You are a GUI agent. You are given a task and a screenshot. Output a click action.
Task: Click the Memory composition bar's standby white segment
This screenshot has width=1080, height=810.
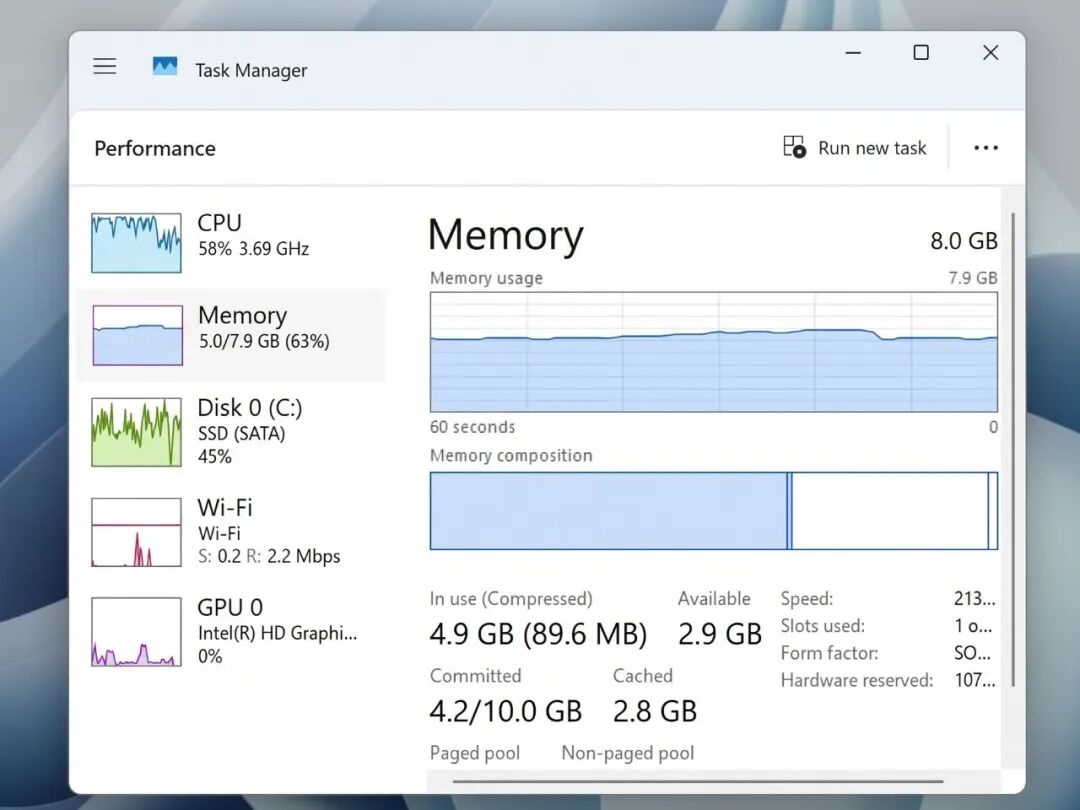(890, 511)
